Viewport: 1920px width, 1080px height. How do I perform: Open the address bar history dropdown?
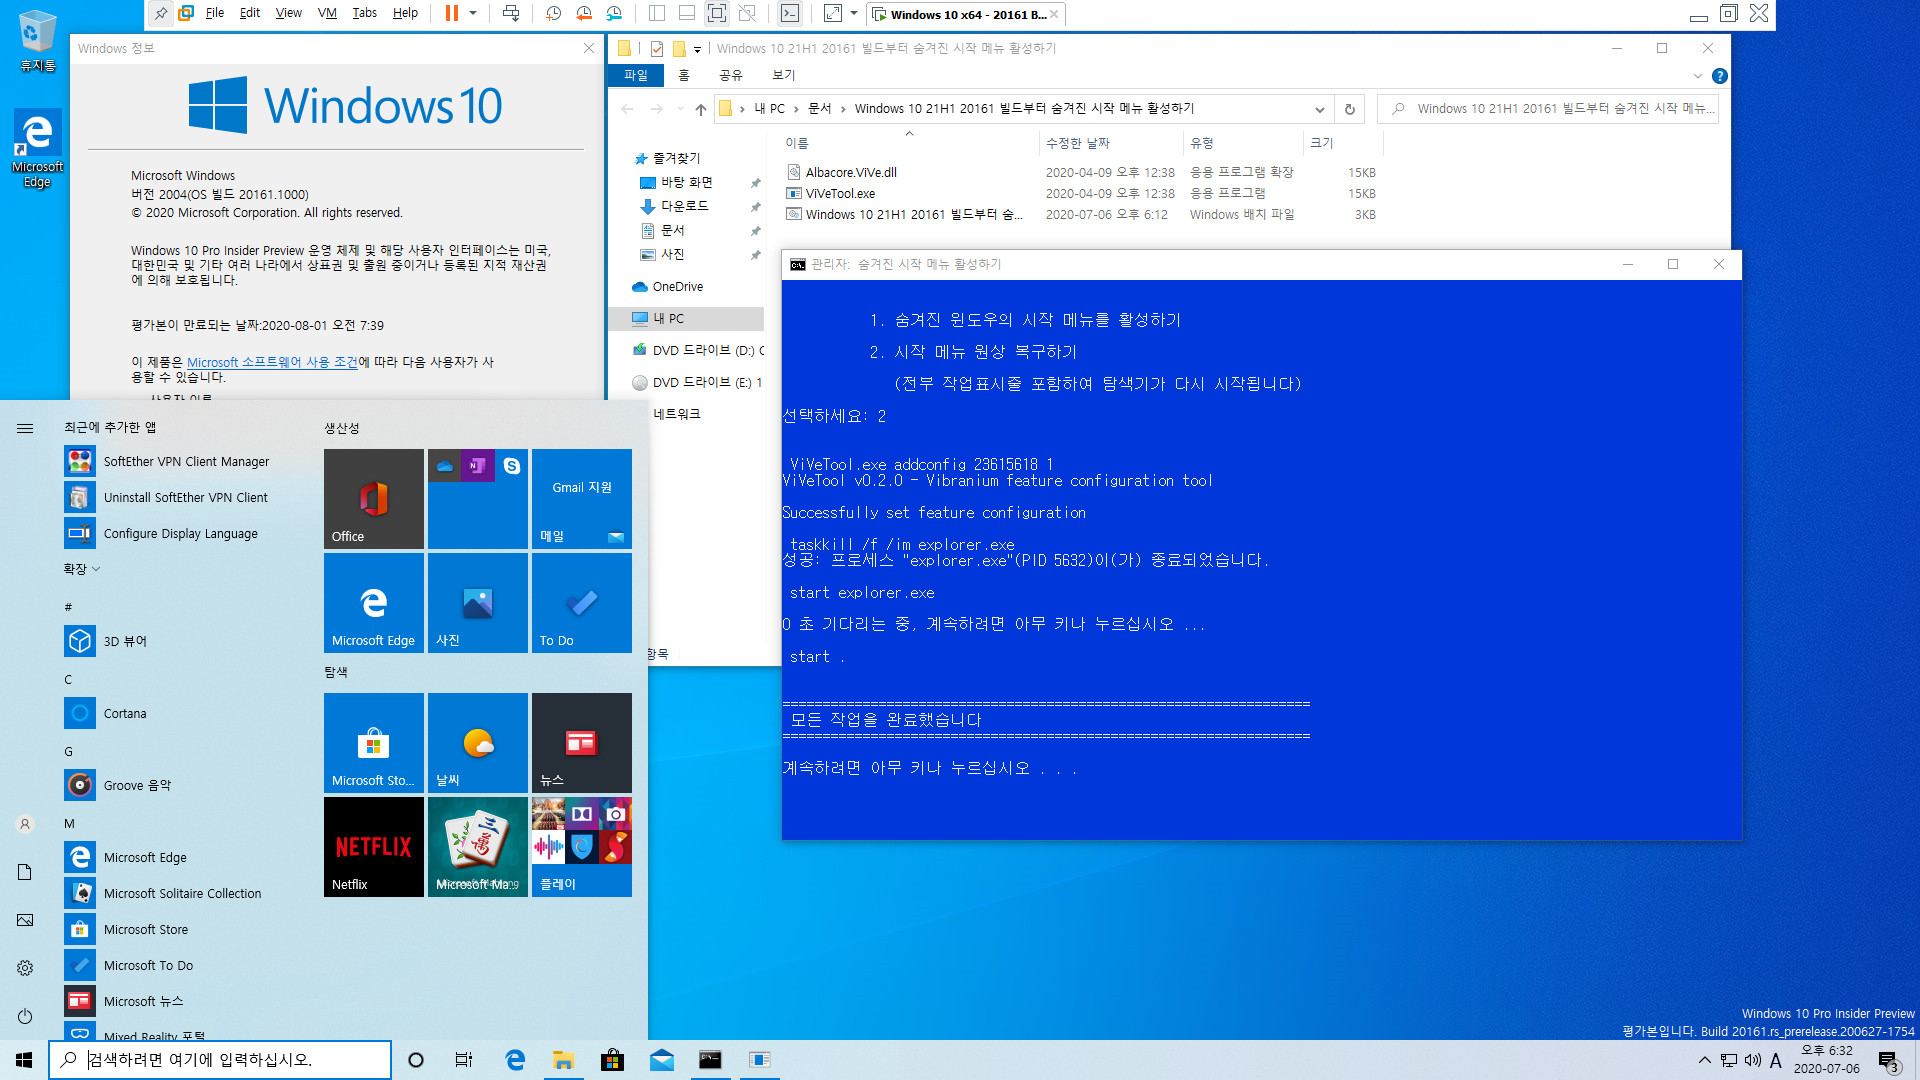click(1320, 109)
